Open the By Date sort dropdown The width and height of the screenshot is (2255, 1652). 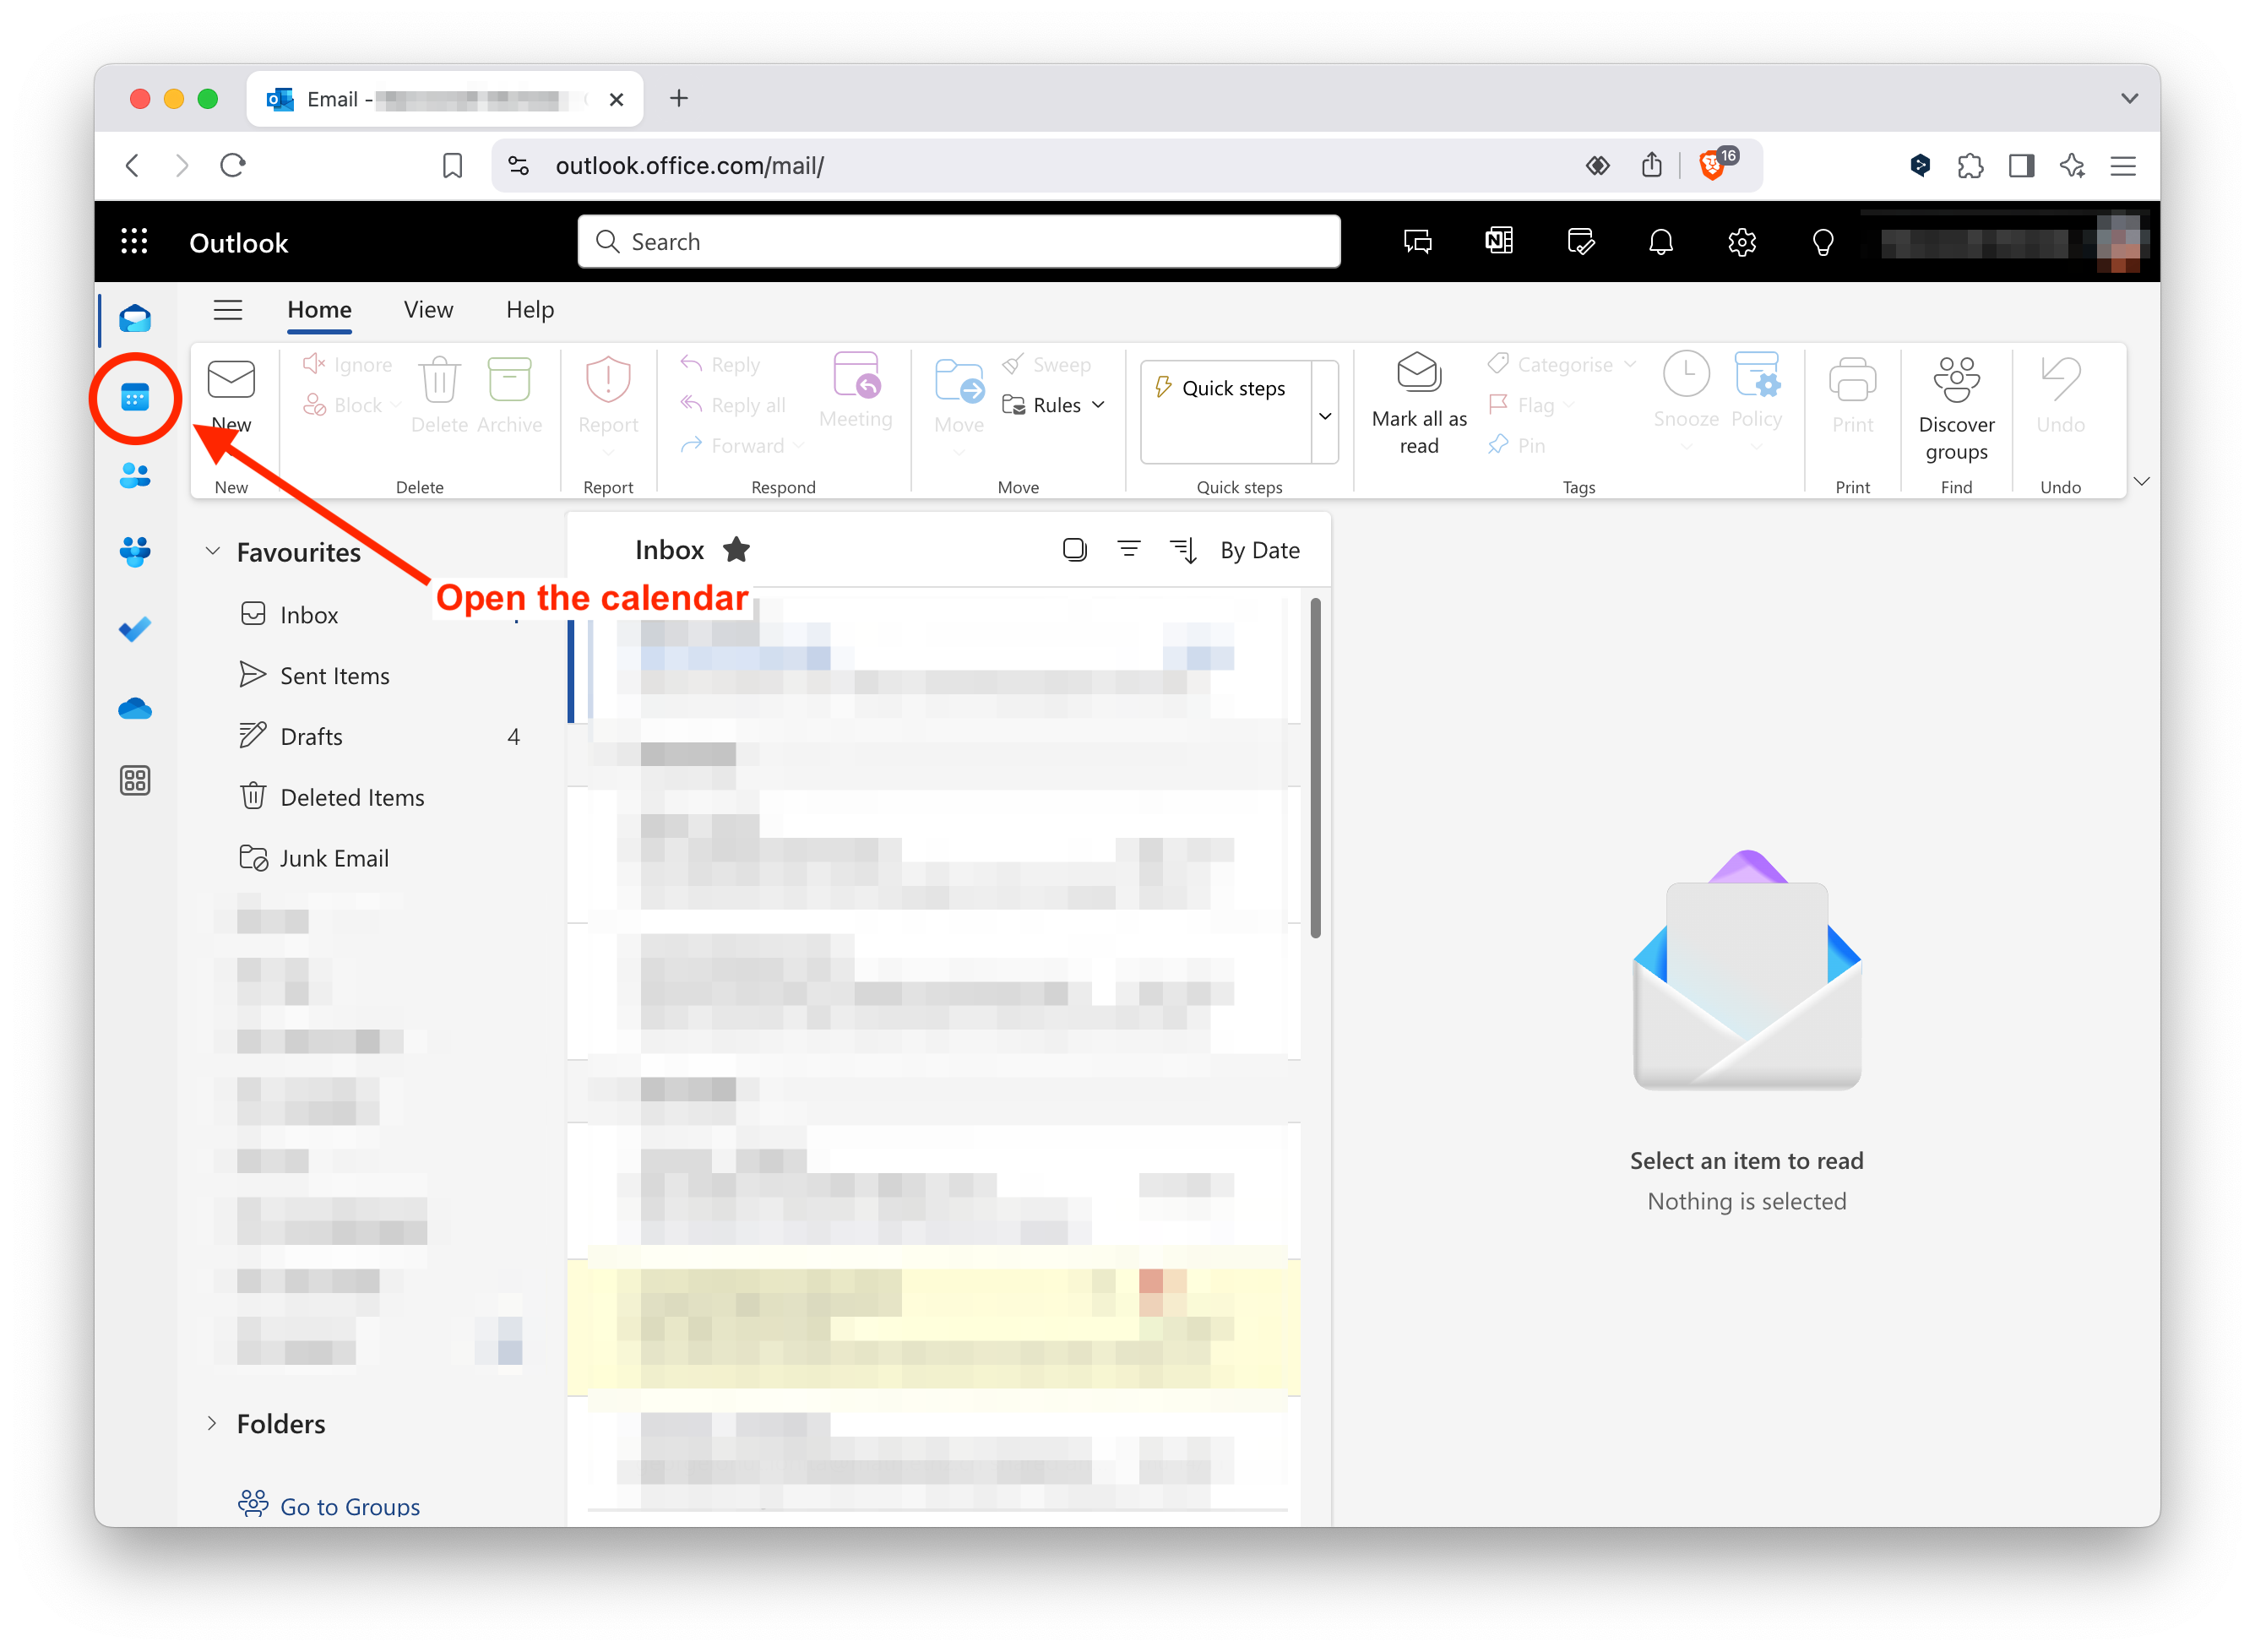pos(1260,549)
